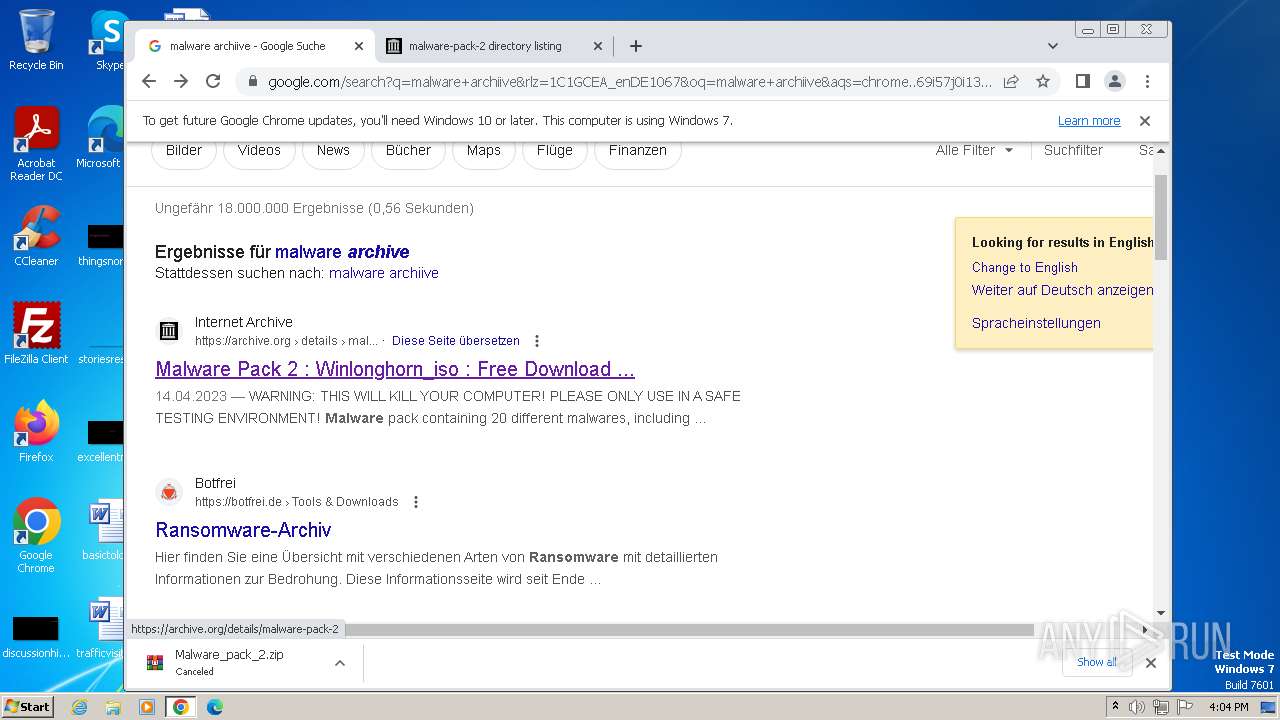Close the downloads bar
Screen dimensions: 1280x720
(1151, 663)
